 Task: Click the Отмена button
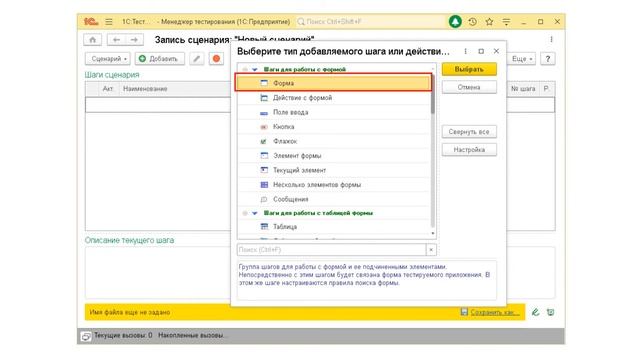pyautogui.click(x=469, y=87)
